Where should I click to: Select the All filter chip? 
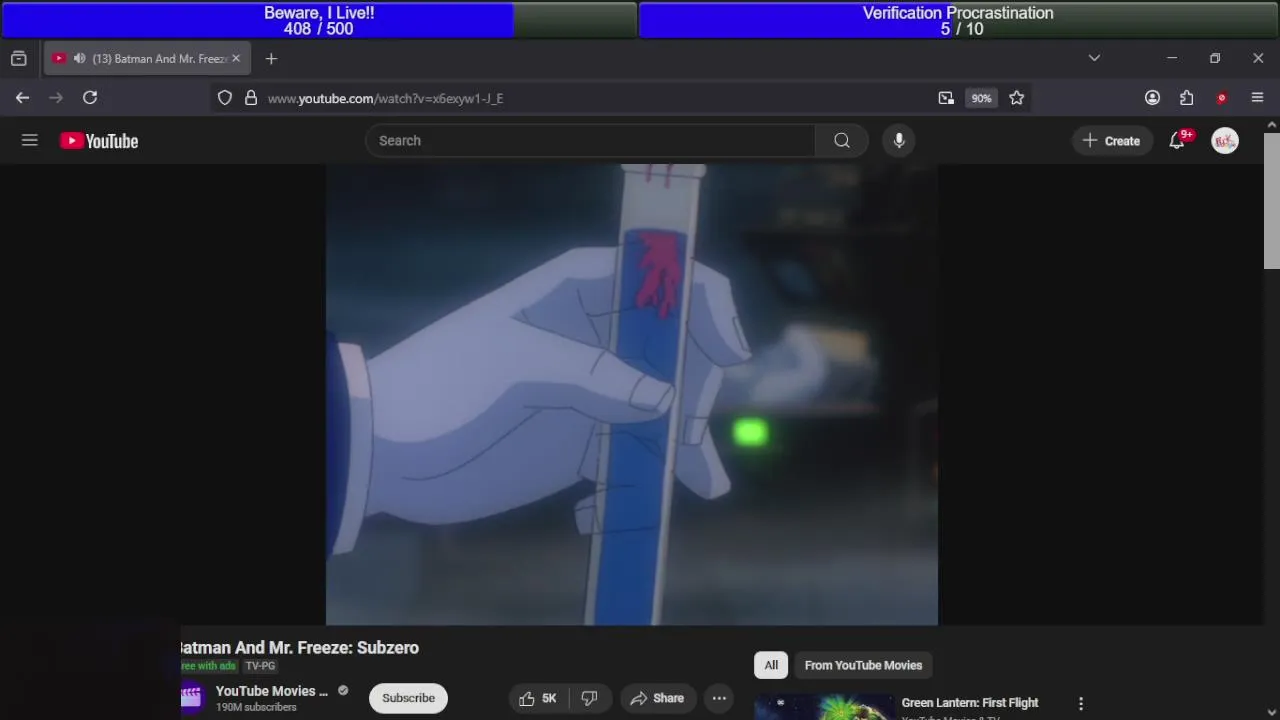771,665
